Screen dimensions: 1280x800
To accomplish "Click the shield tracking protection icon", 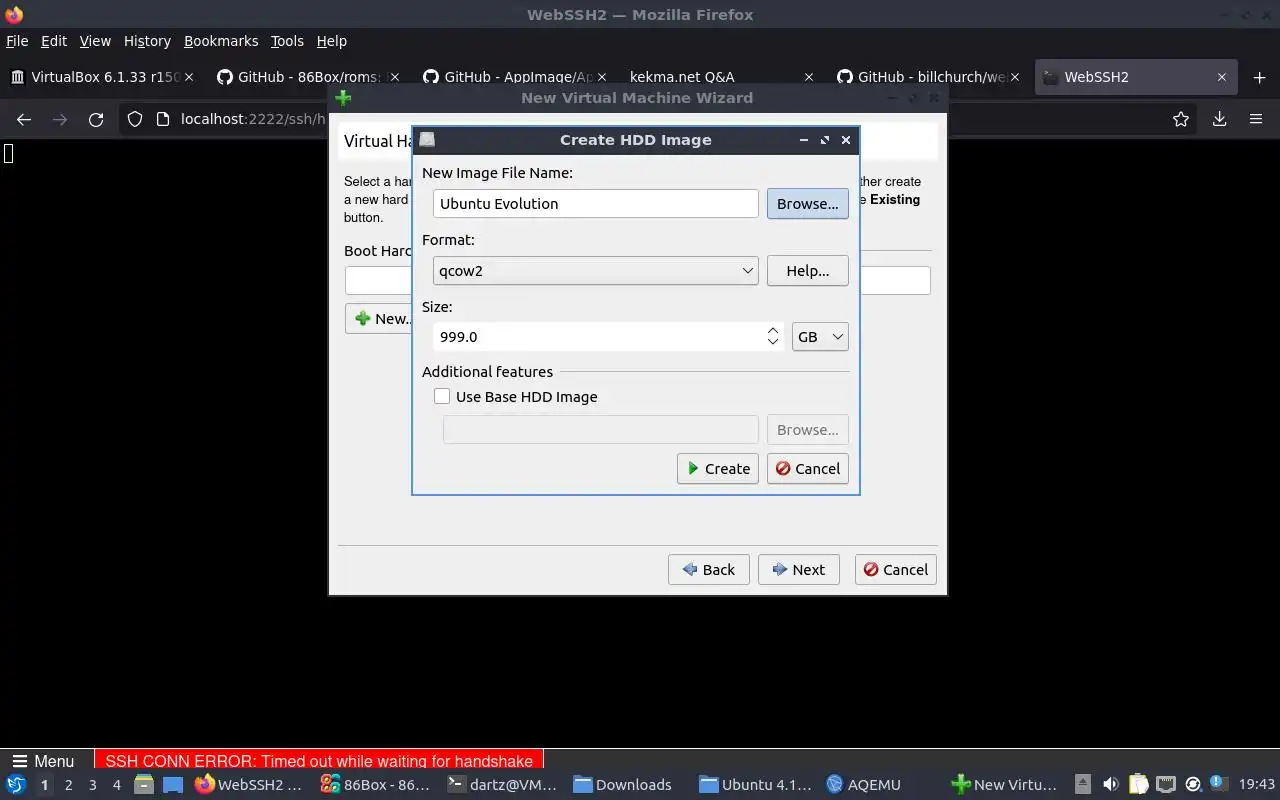I will 135,119.
